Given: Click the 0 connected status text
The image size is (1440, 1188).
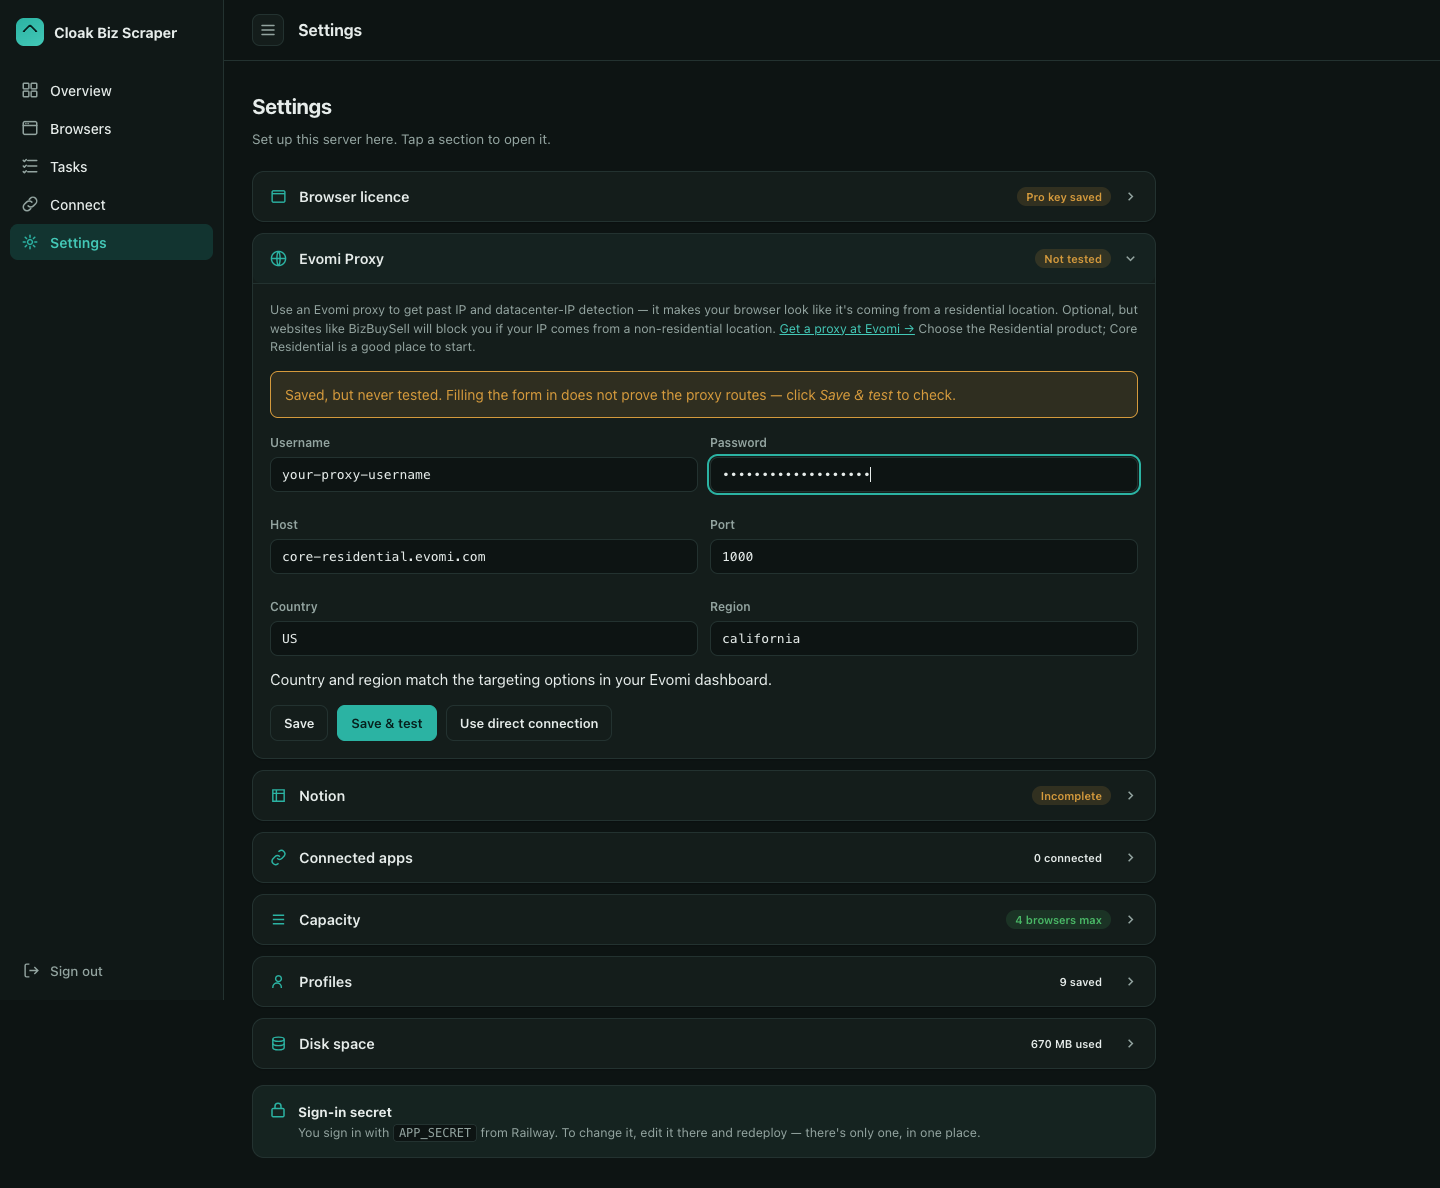Looking at the screenshot, I should [x=1068, y=857].
